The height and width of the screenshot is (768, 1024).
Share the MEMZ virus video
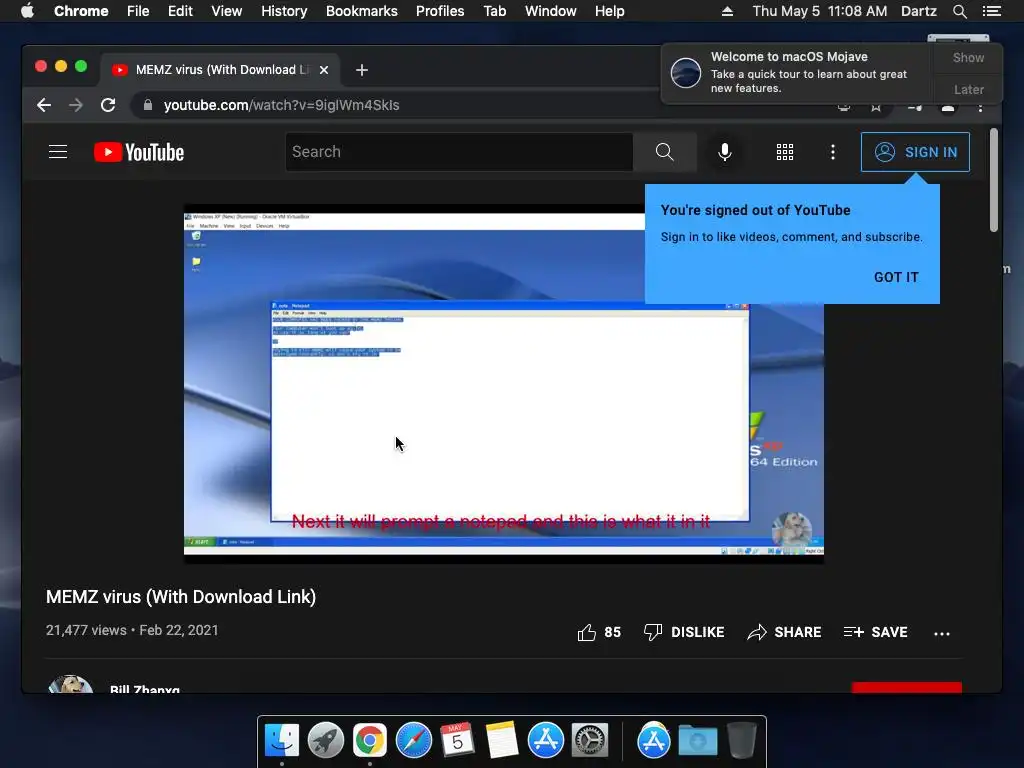click(784, 632)
